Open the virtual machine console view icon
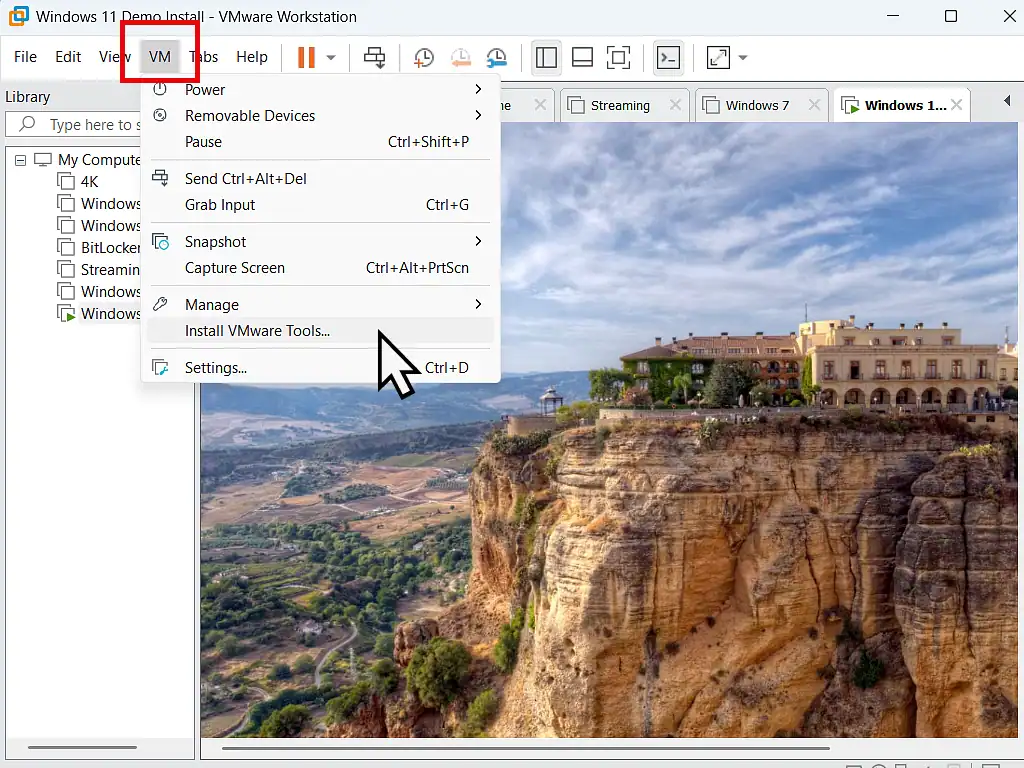This screenshot has width=1024, height=768. tap(669, 58)
